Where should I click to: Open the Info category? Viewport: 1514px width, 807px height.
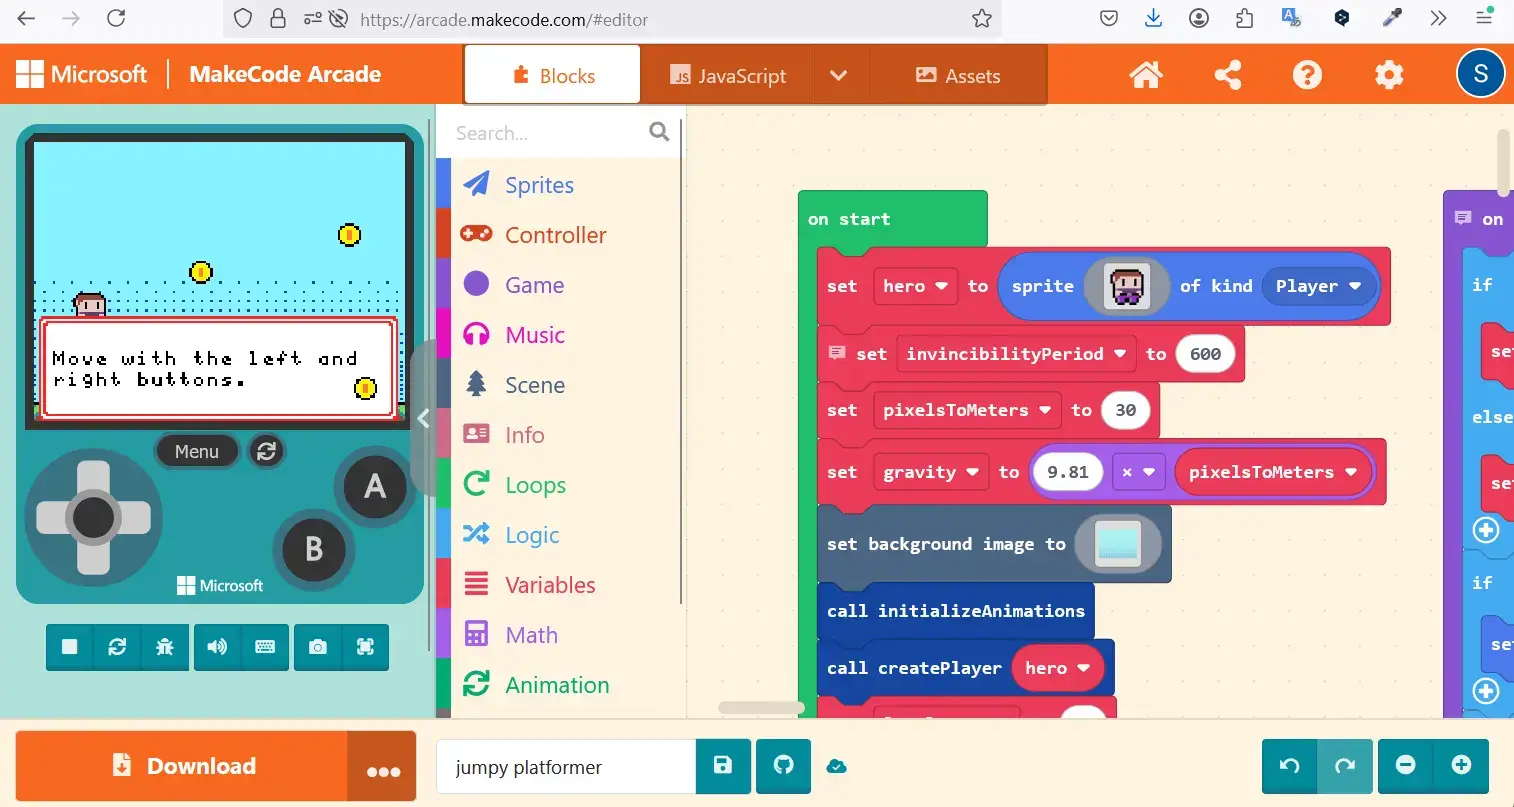click(x=560, y=435)
